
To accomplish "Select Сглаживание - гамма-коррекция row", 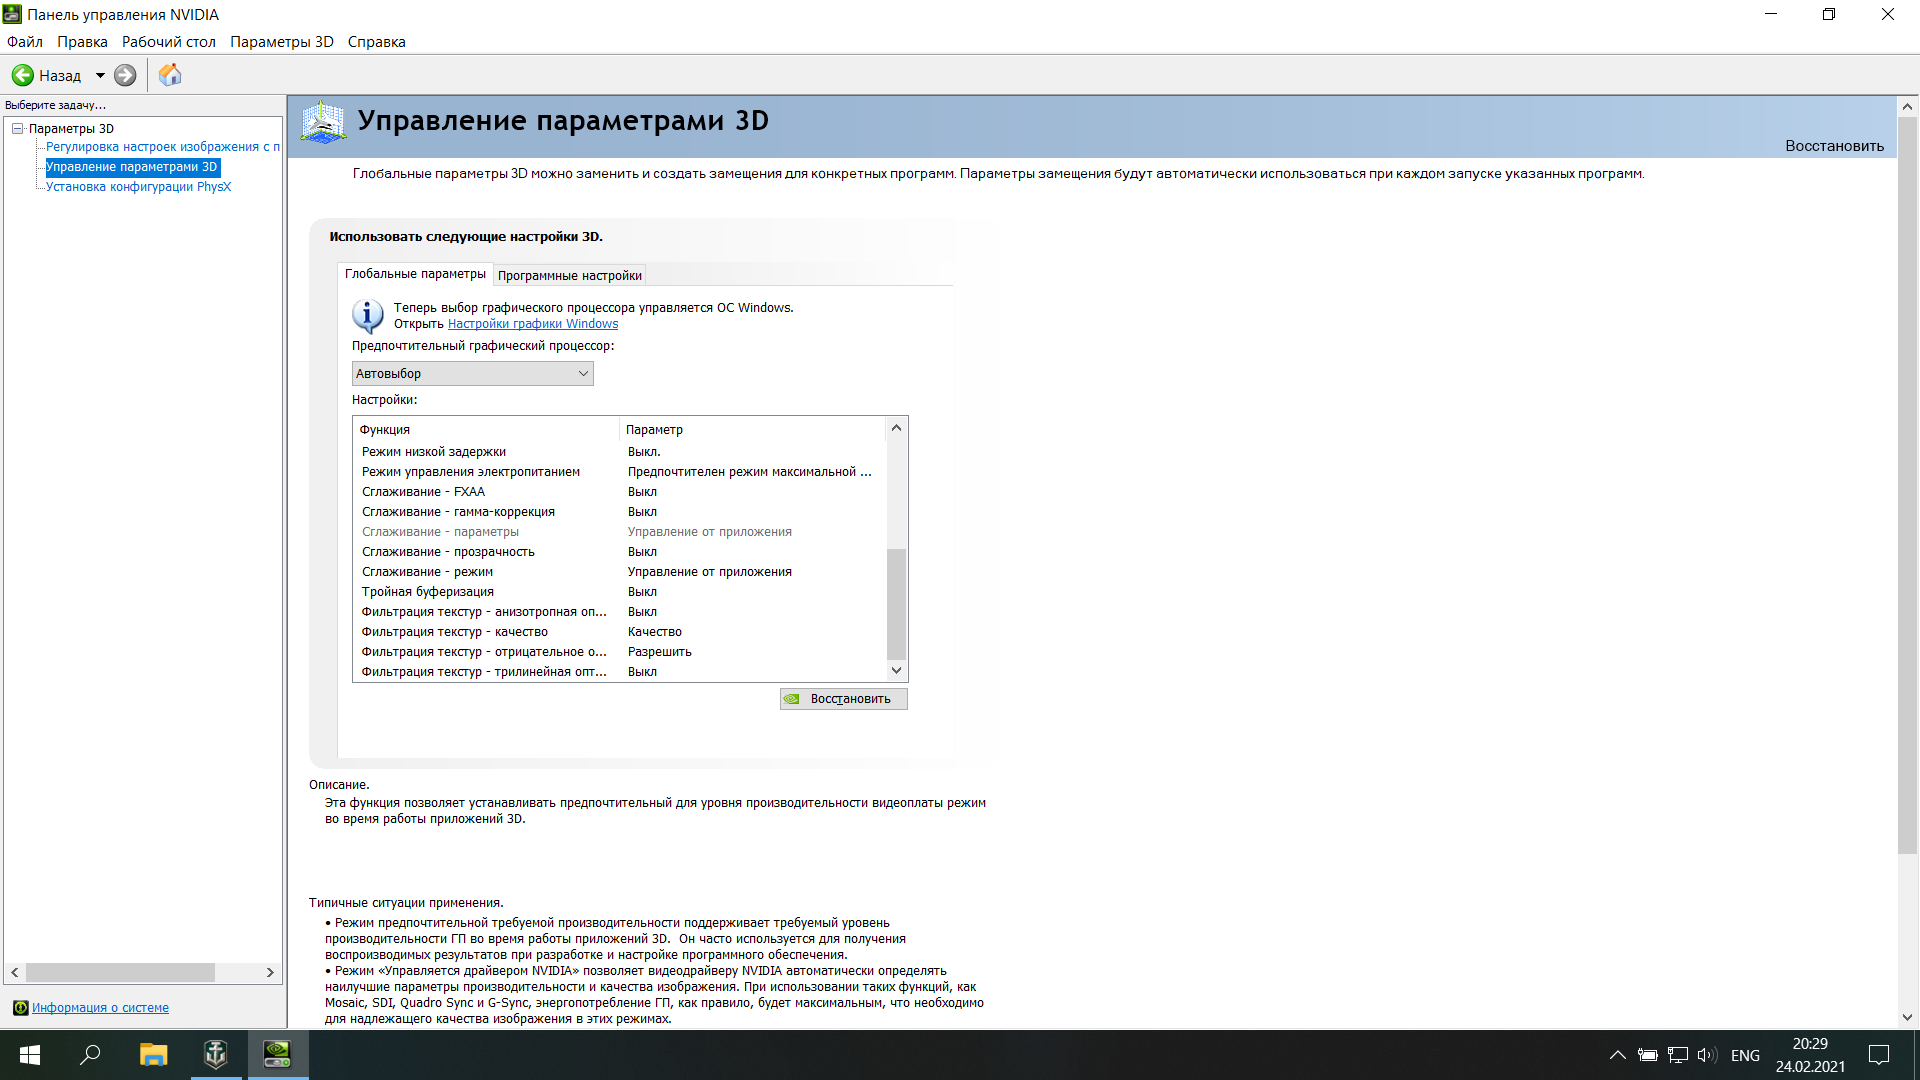I will click(x=619, y=512).
